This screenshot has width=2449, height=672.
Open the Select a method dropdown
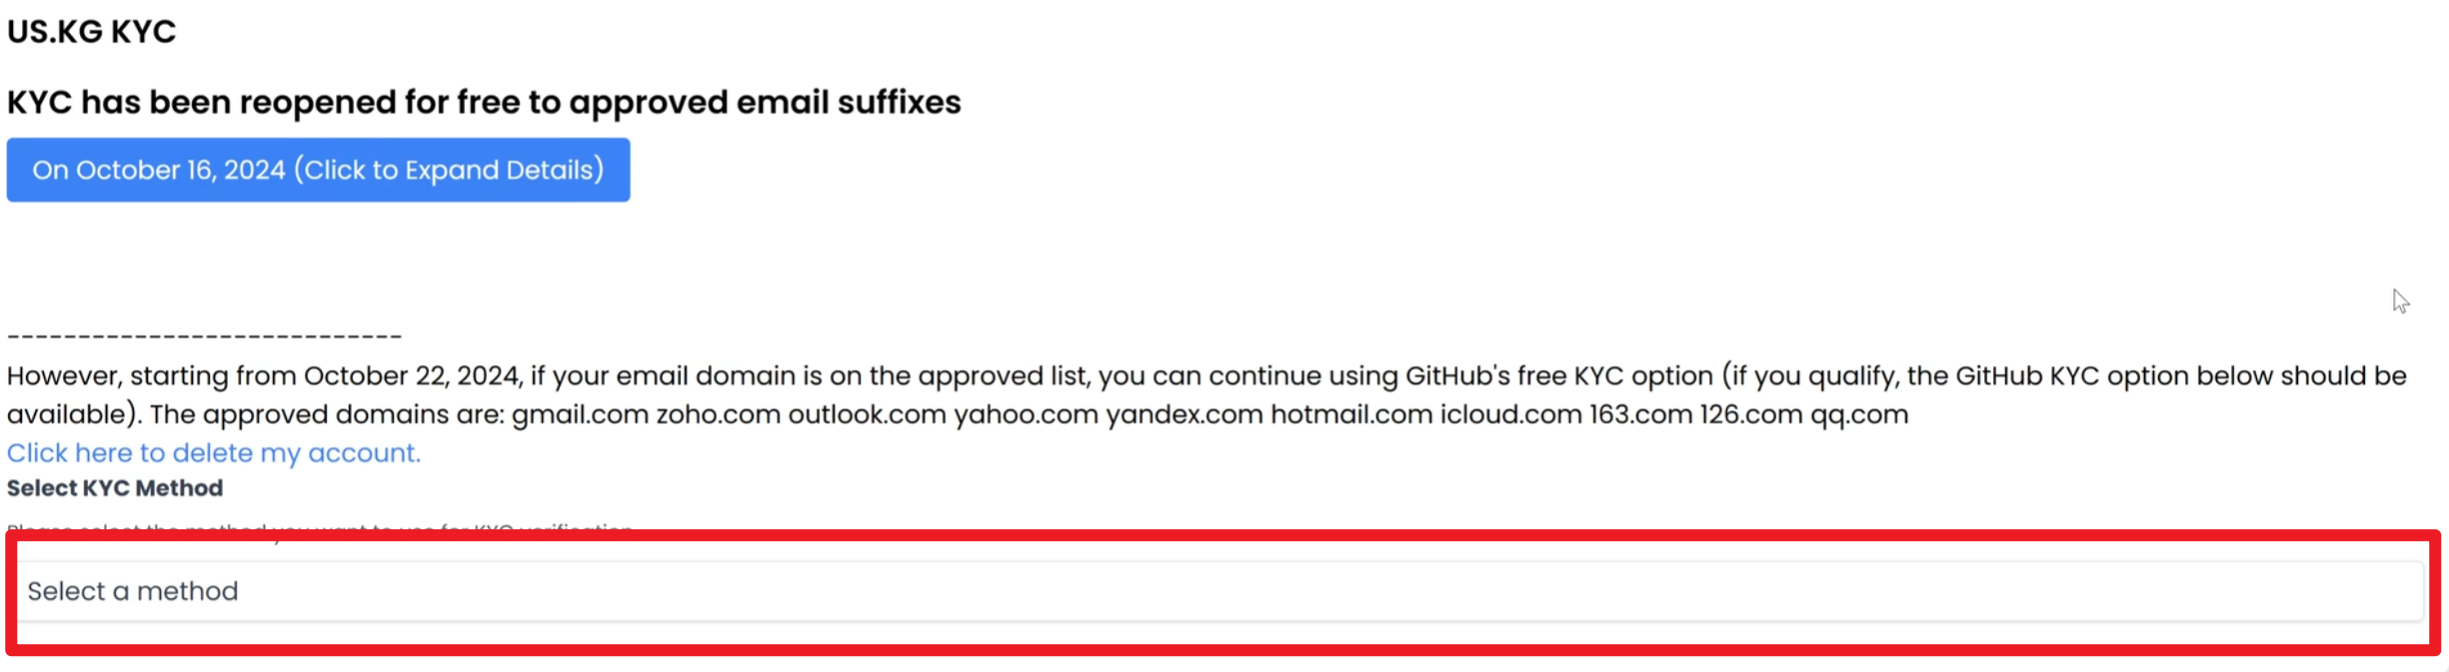click(x=1220, y=591)
